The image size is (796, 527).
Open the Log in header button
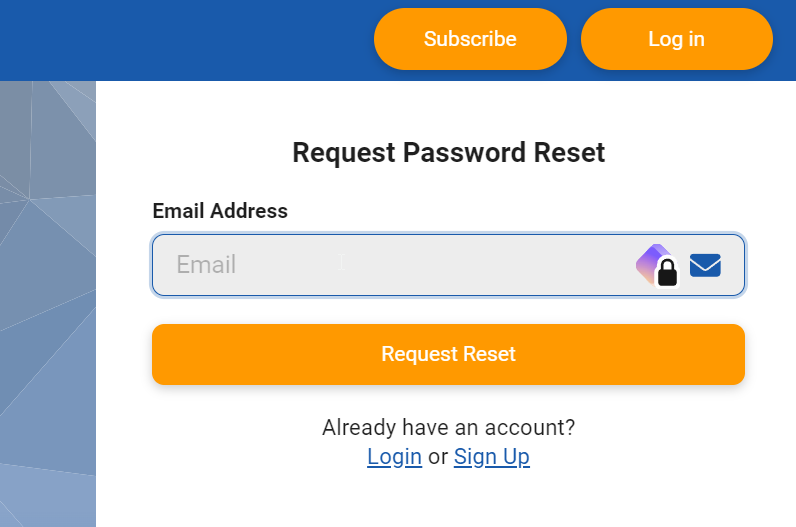tap(677, 39)
